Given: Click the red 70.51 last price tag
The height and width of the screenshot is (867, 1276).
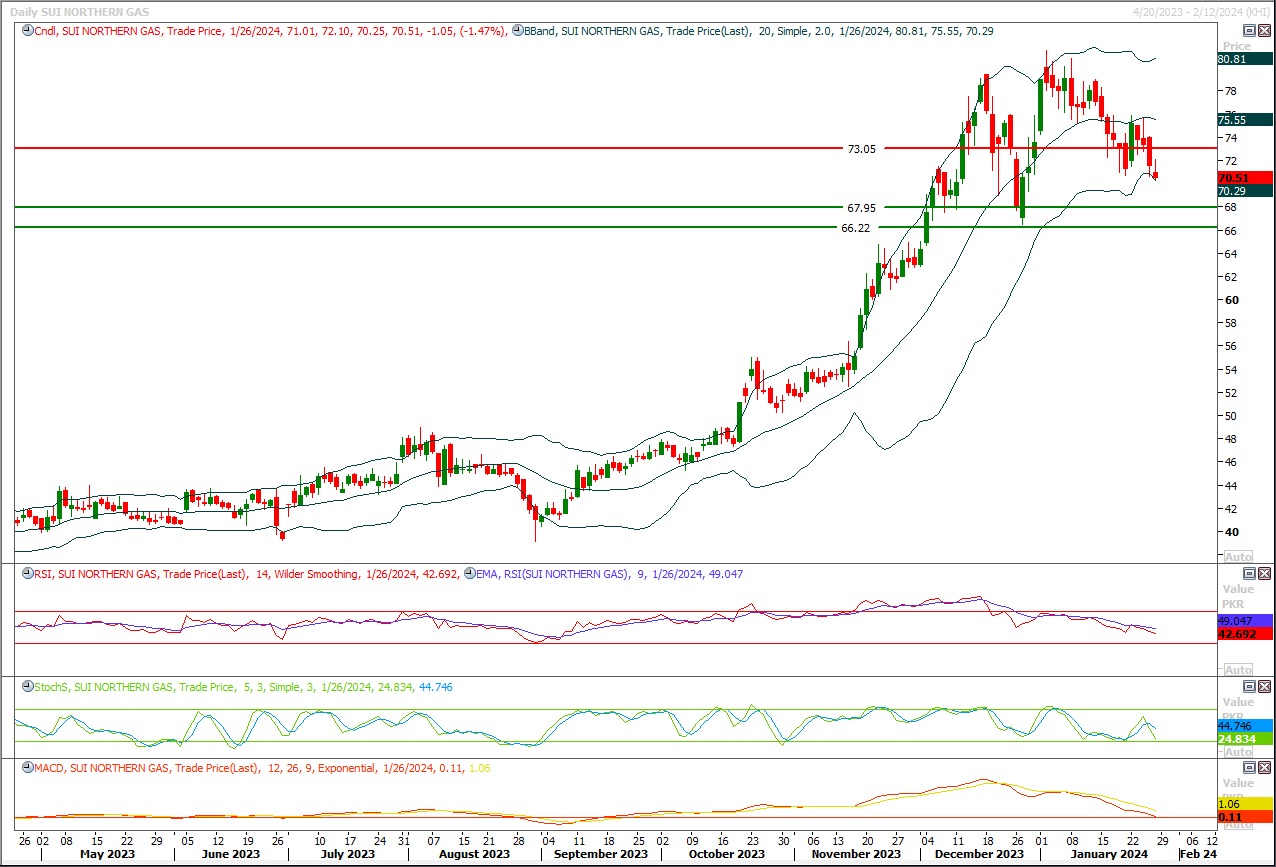Looking at the screenshot, I should 1231,178.
